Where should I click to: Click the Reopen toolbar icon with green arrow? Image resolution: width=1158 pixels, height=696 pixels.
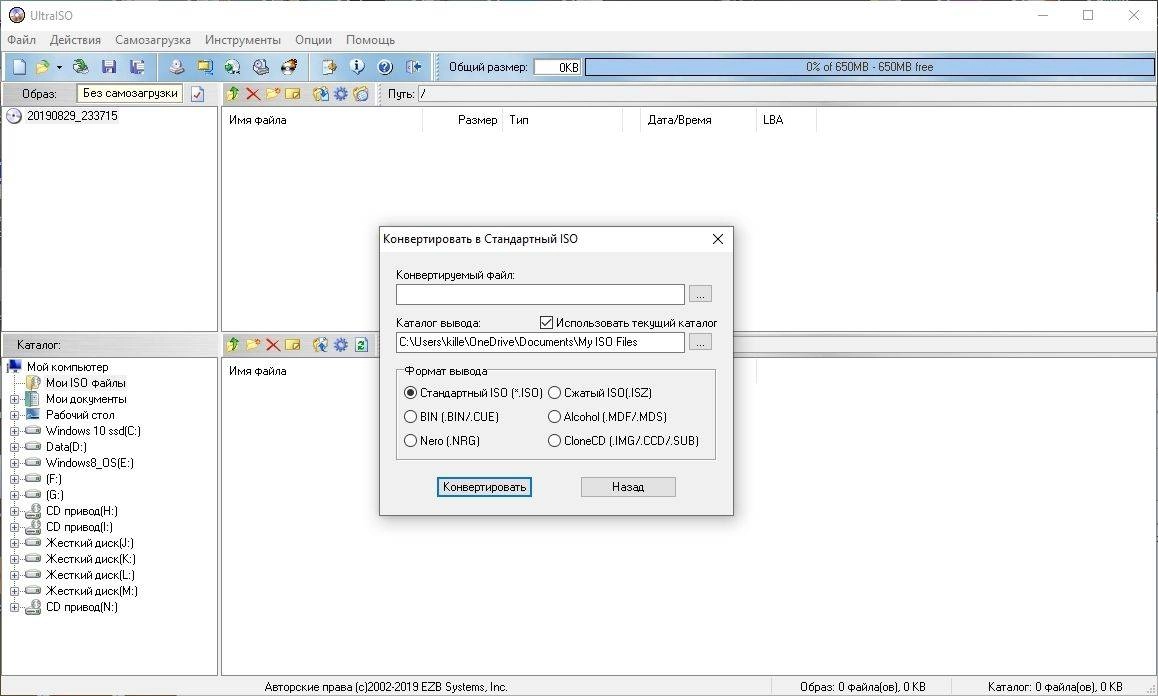click(x=80, y=66)
